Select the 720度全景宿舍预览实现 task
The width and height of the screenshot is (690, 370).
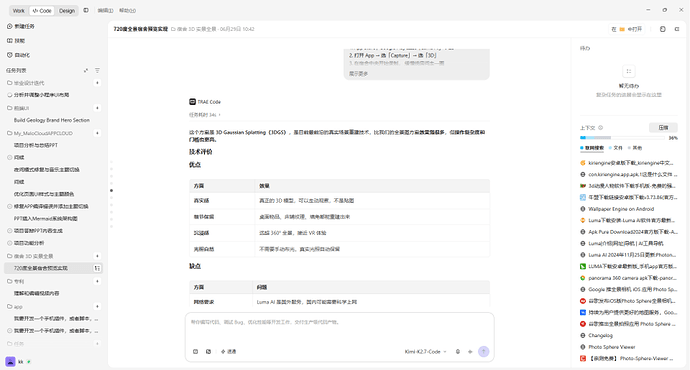[40, 268]
